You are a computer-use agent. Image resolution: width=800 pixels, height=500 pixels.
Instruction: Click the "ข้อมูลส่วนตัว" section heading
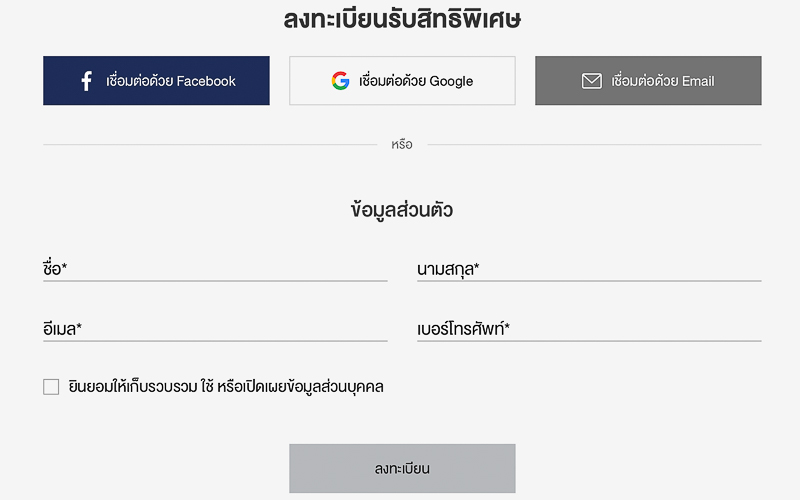pos(401,210)
